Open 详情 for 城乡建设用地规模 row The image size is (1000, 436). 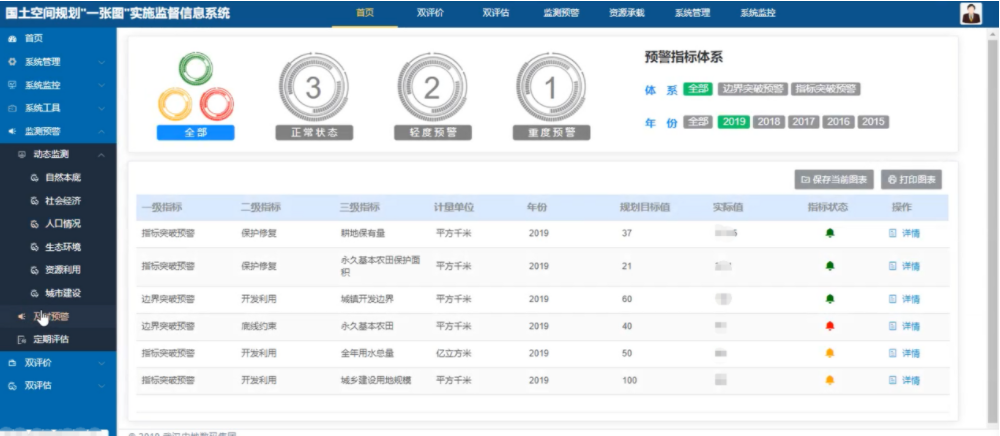(904, 380)
